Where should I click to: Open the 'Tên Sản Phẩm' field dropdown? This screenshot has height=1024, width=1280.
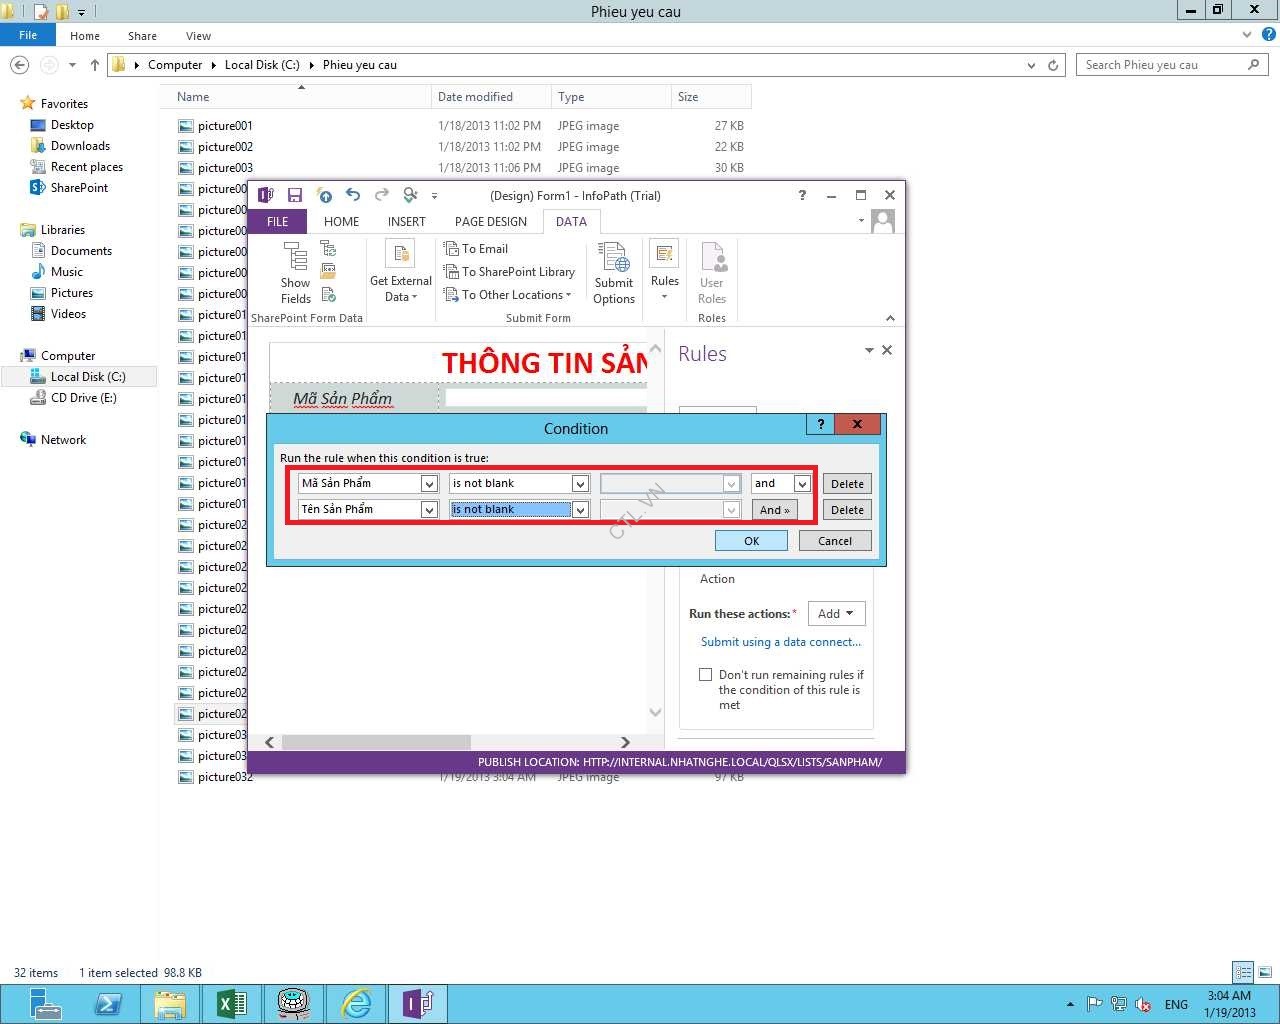[429, 510]
